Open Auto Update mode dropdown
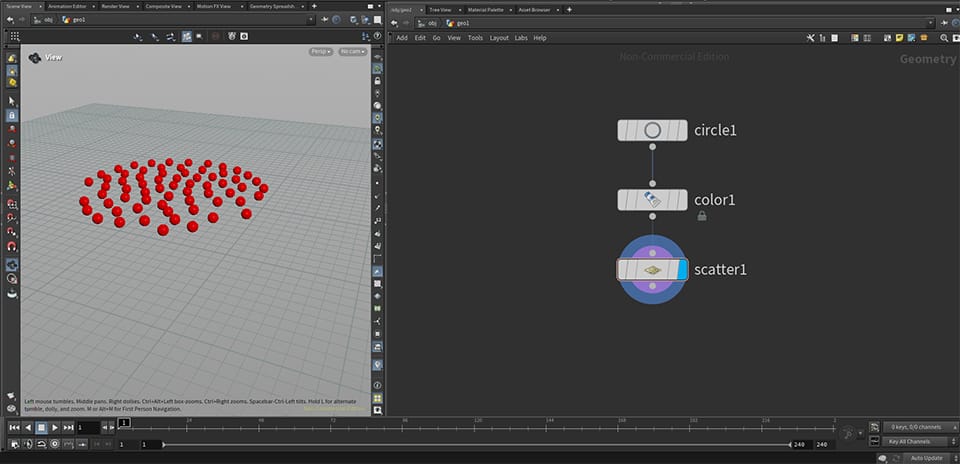 point(930,458)
